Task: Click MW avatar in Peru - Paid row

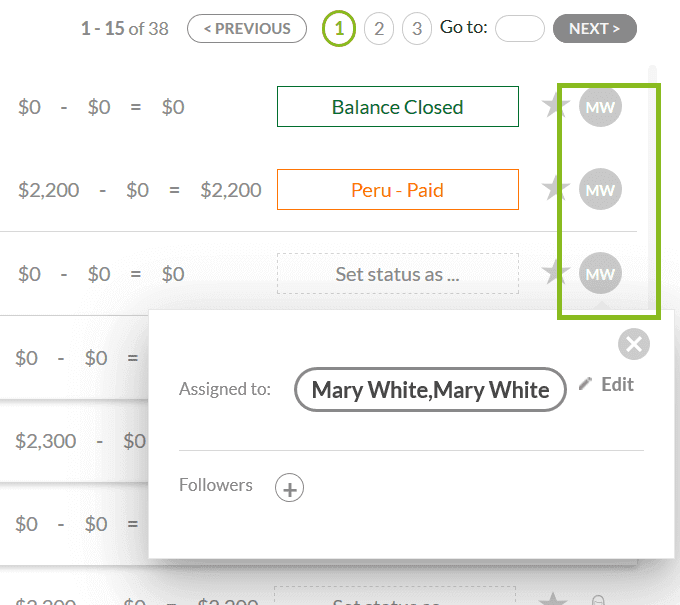Action: [600, 189]
